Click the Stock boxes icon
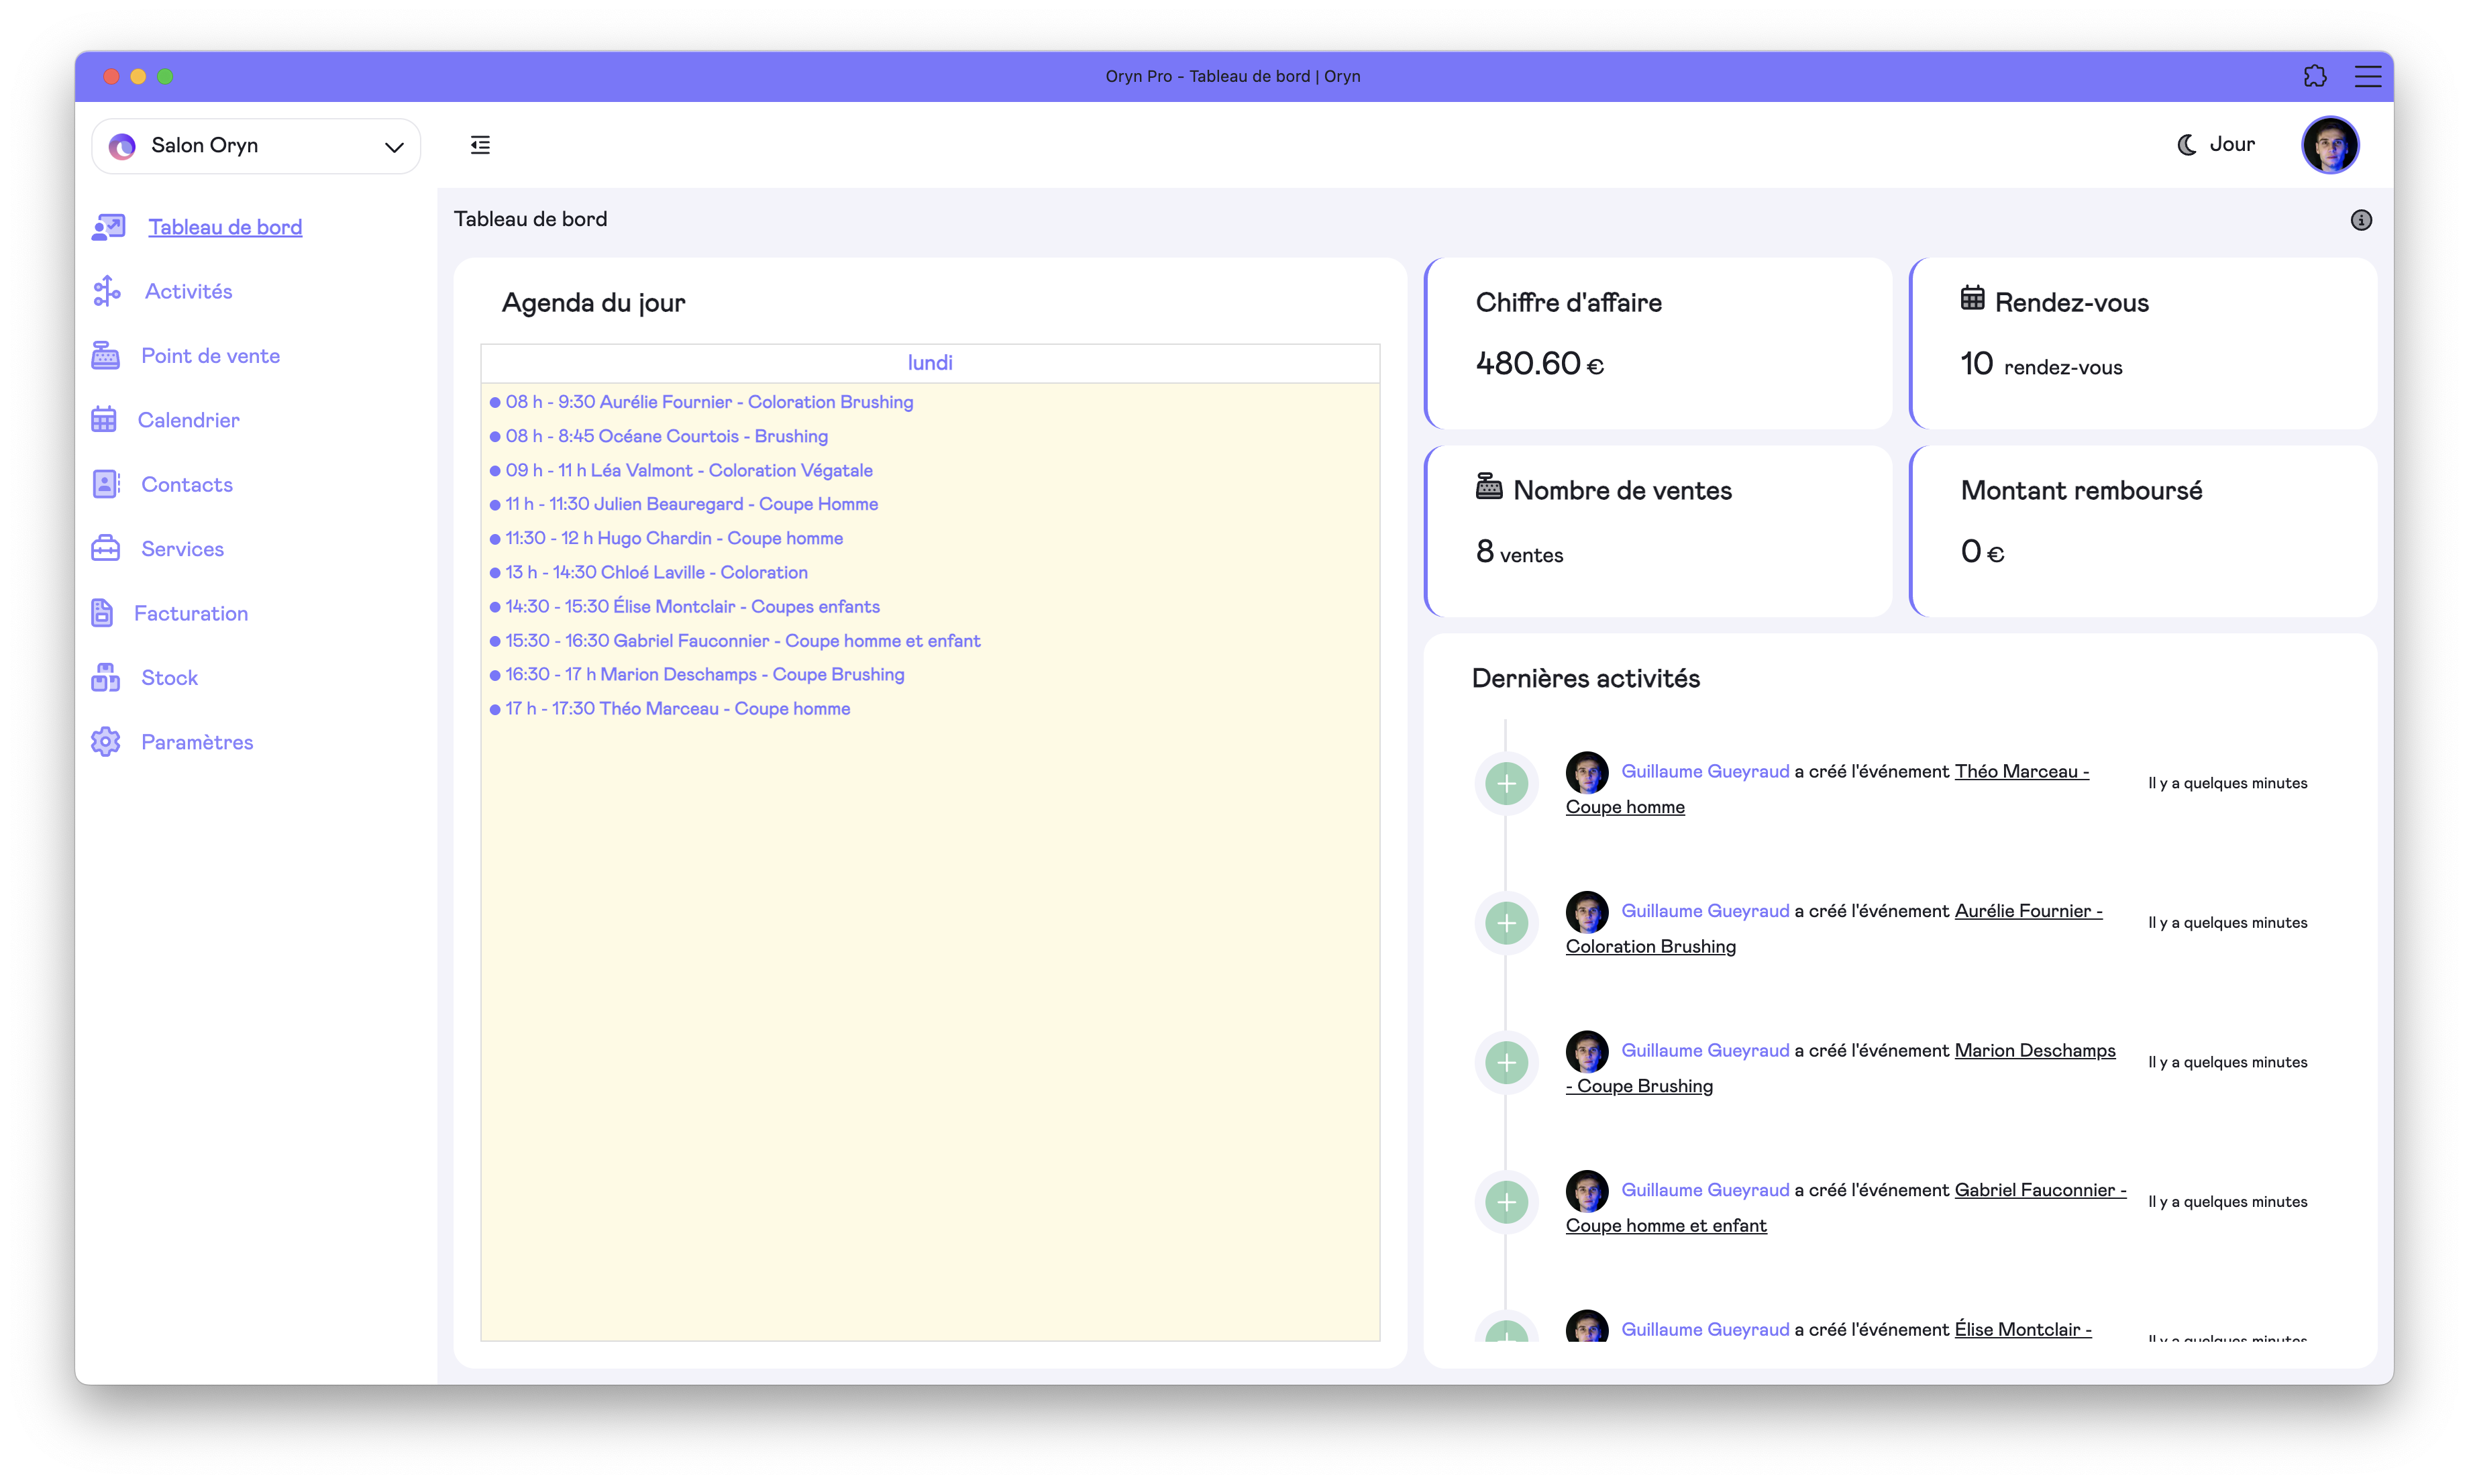Screen dimensions: 2469x1484 105,678
